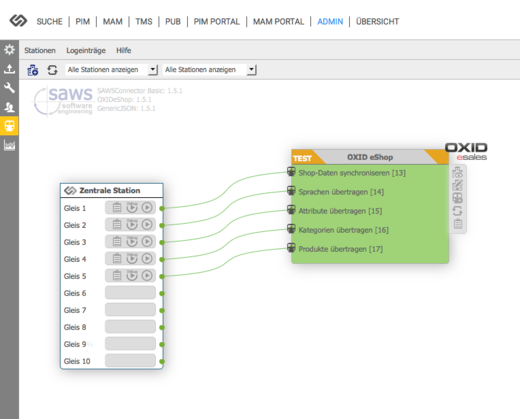
Task: Select the train stations icon in the sidebar
Action: click(9, 126)
